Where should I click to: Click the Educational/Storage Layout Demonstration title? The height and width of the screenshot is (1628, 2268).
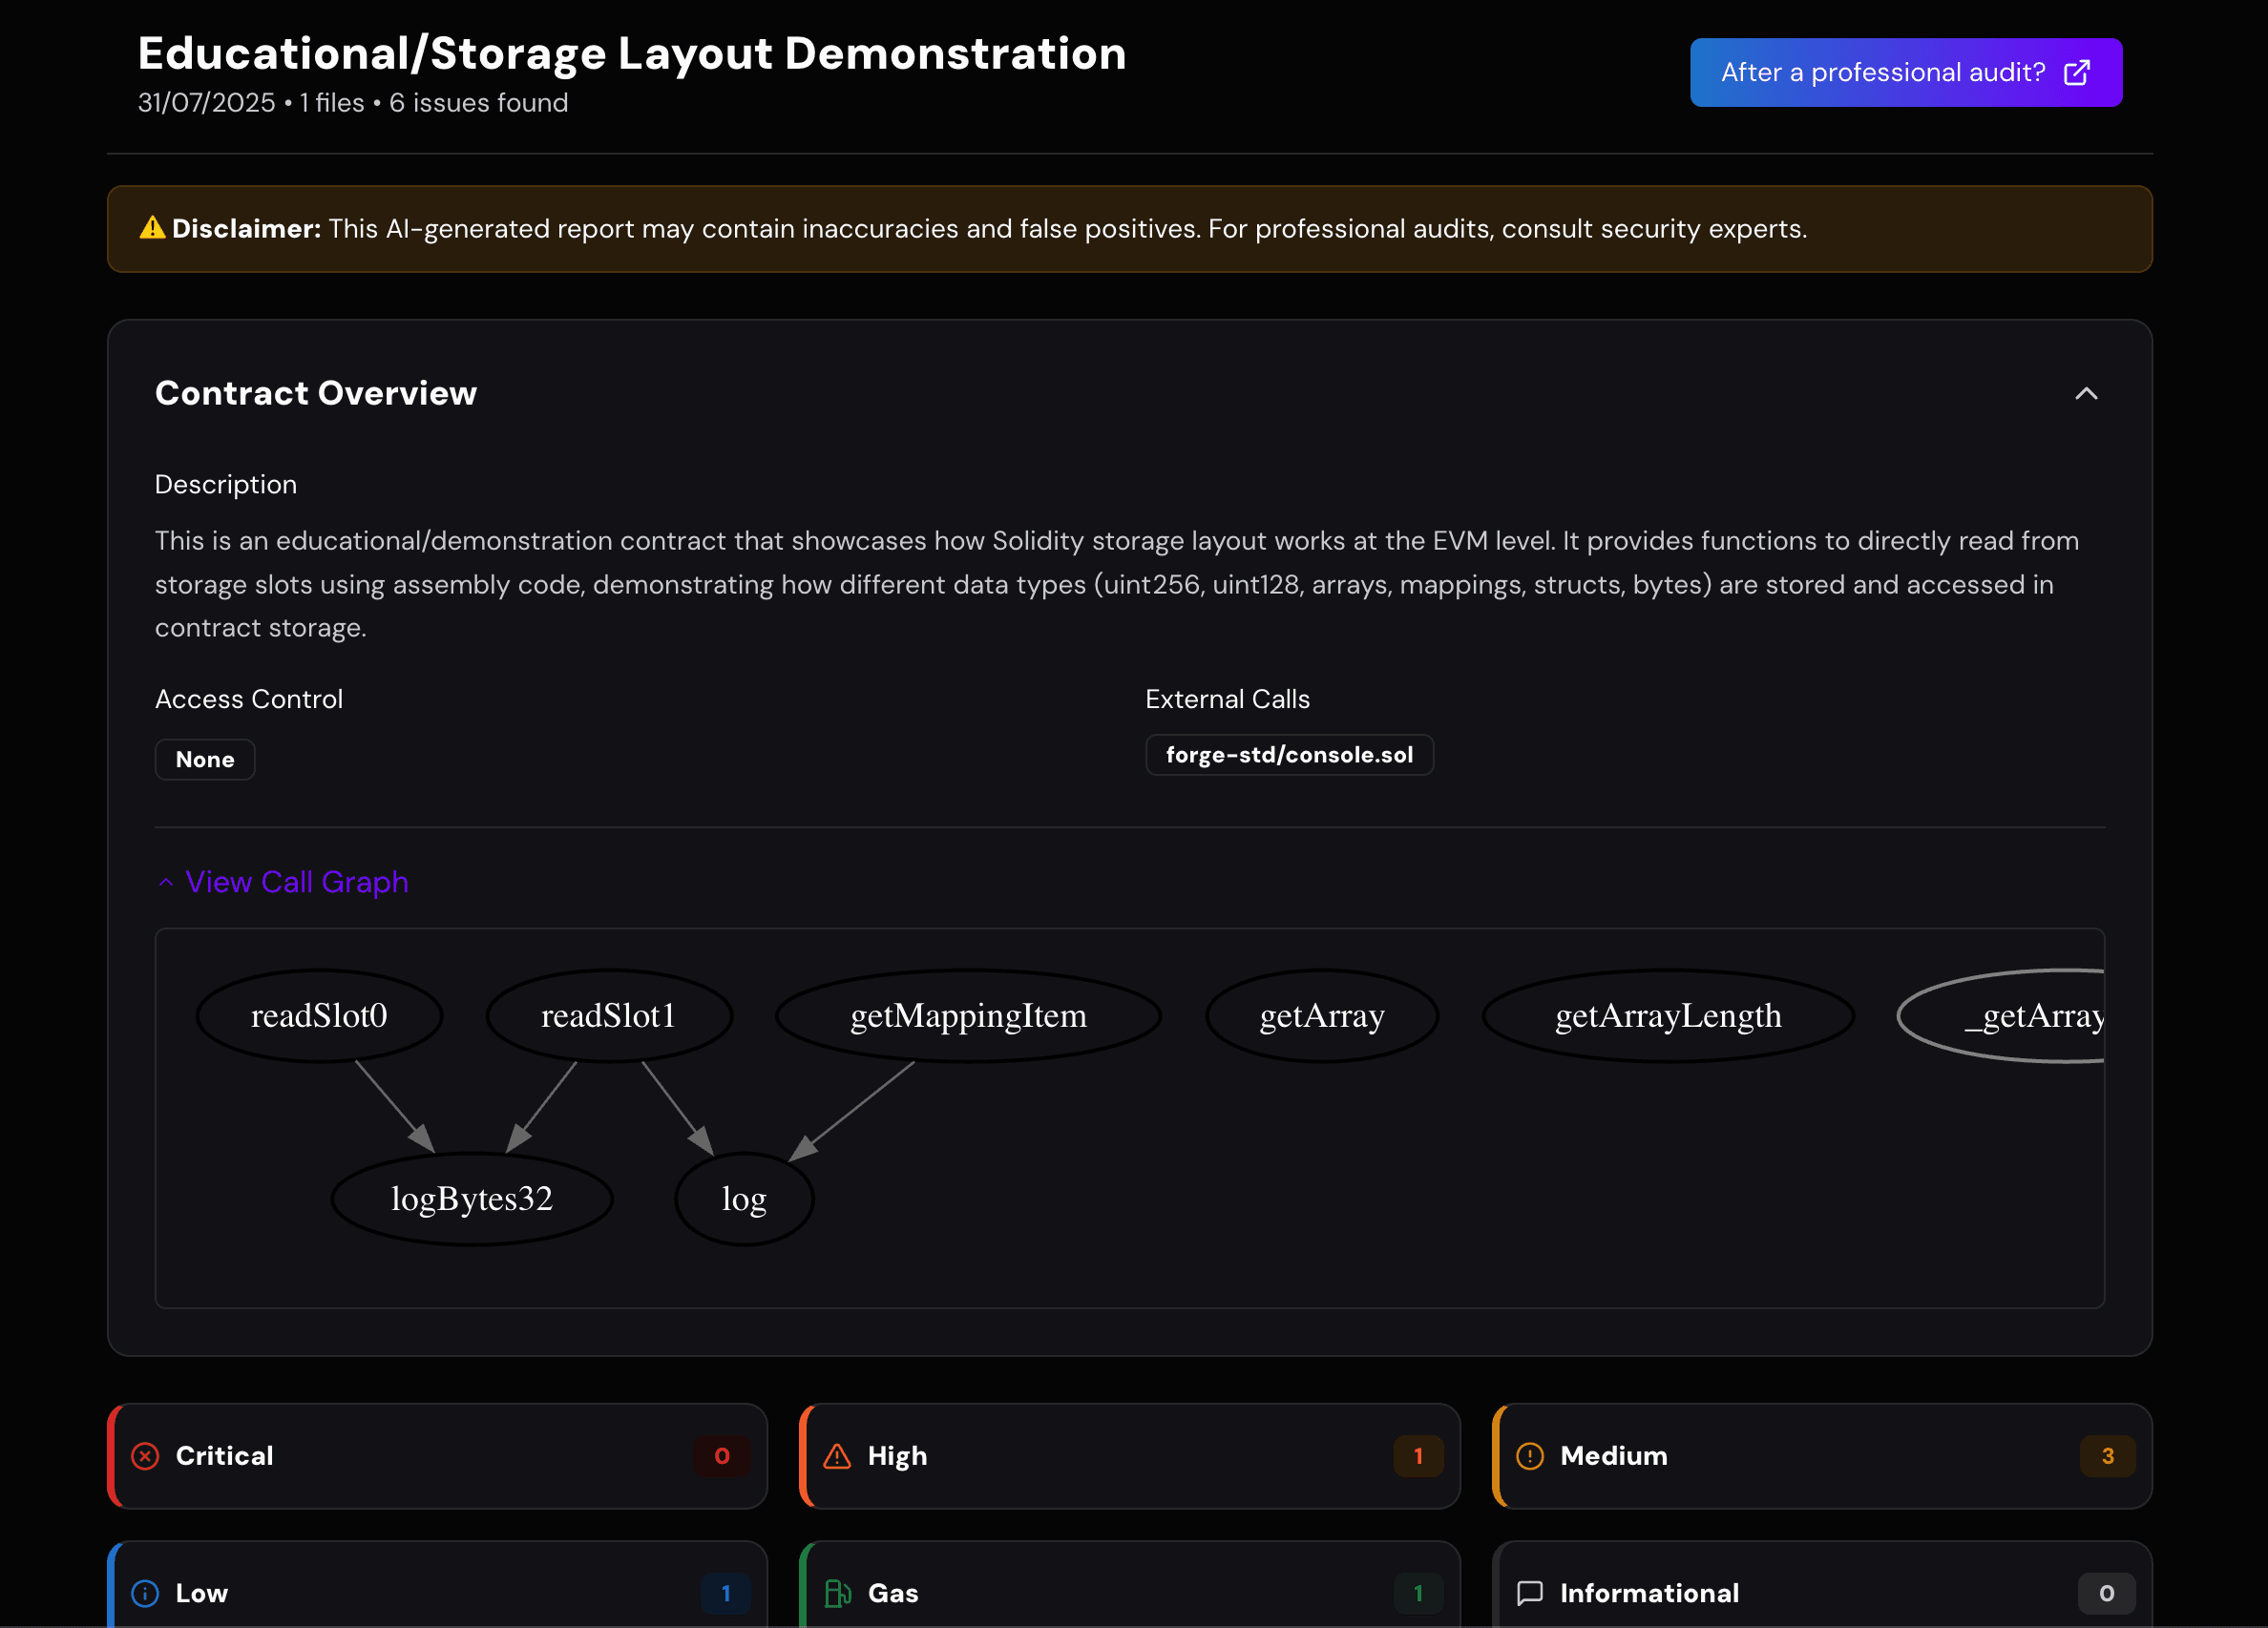(632, 53)
